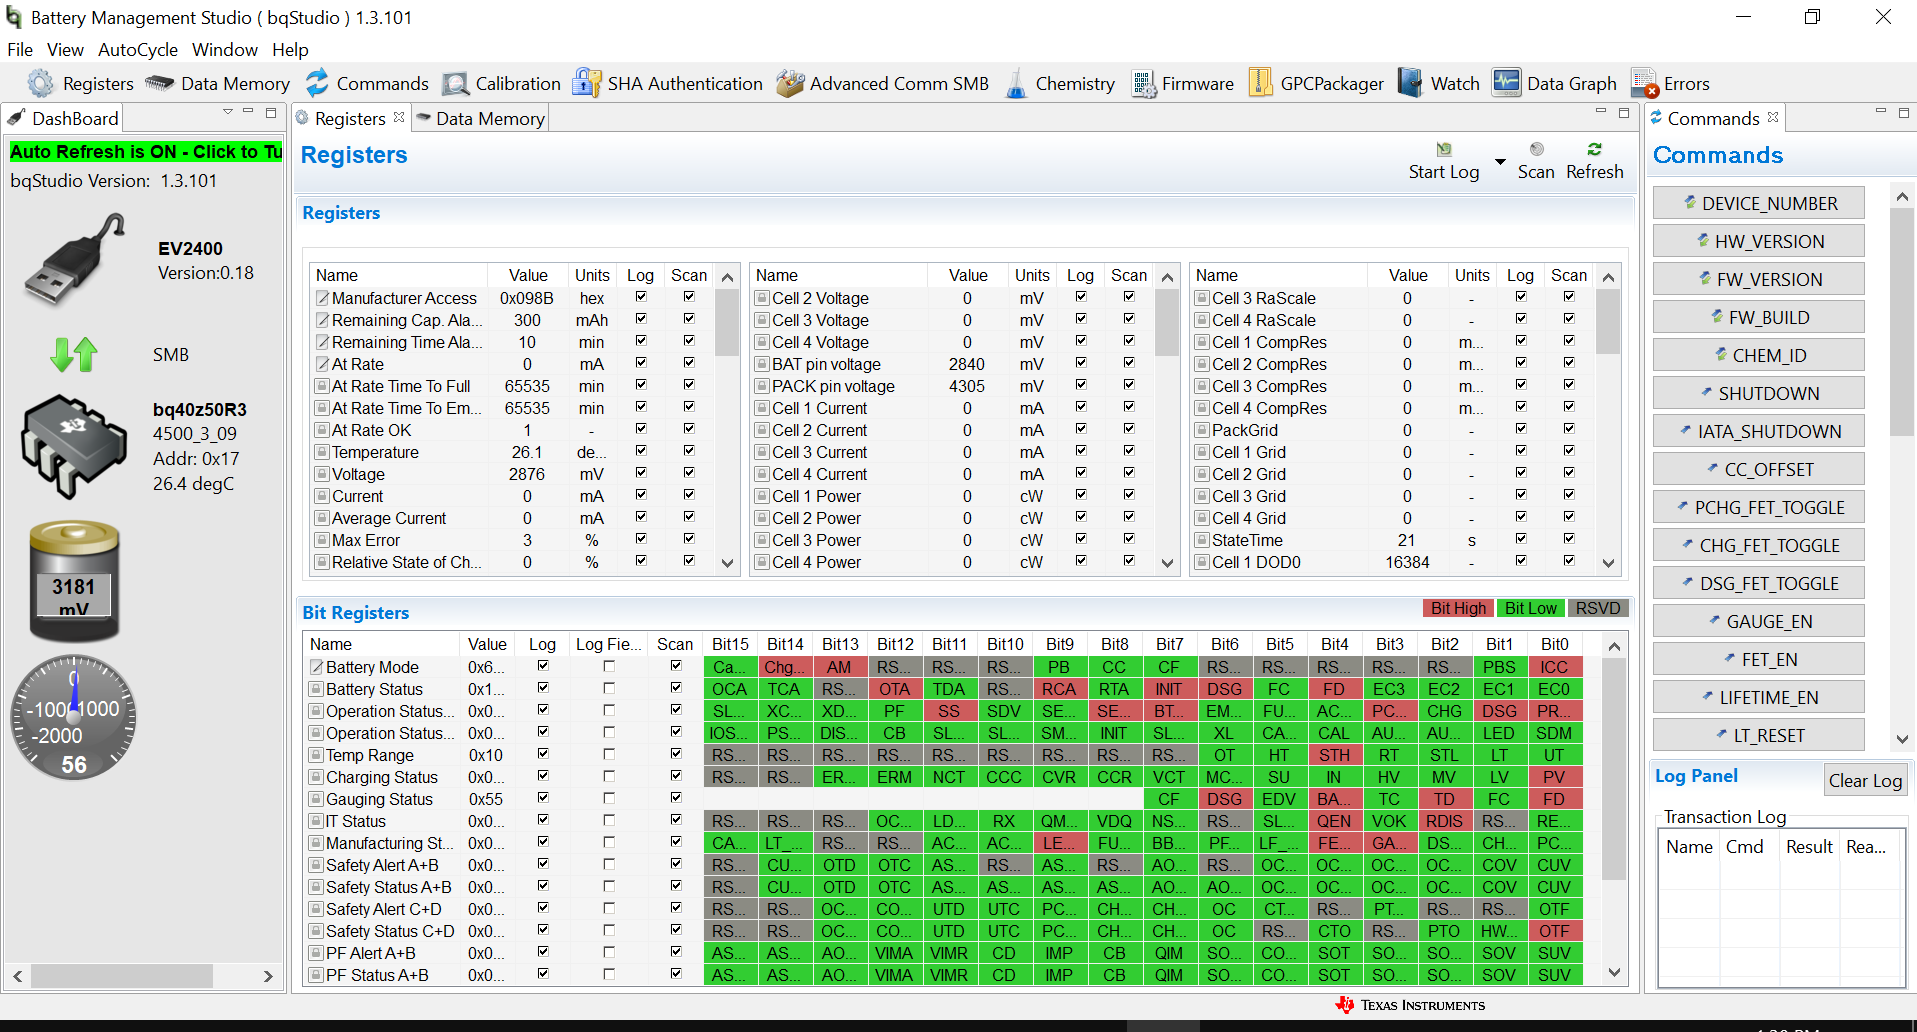Minimize the Commands panel
1917x1032 pixels.
[1880, 111]
